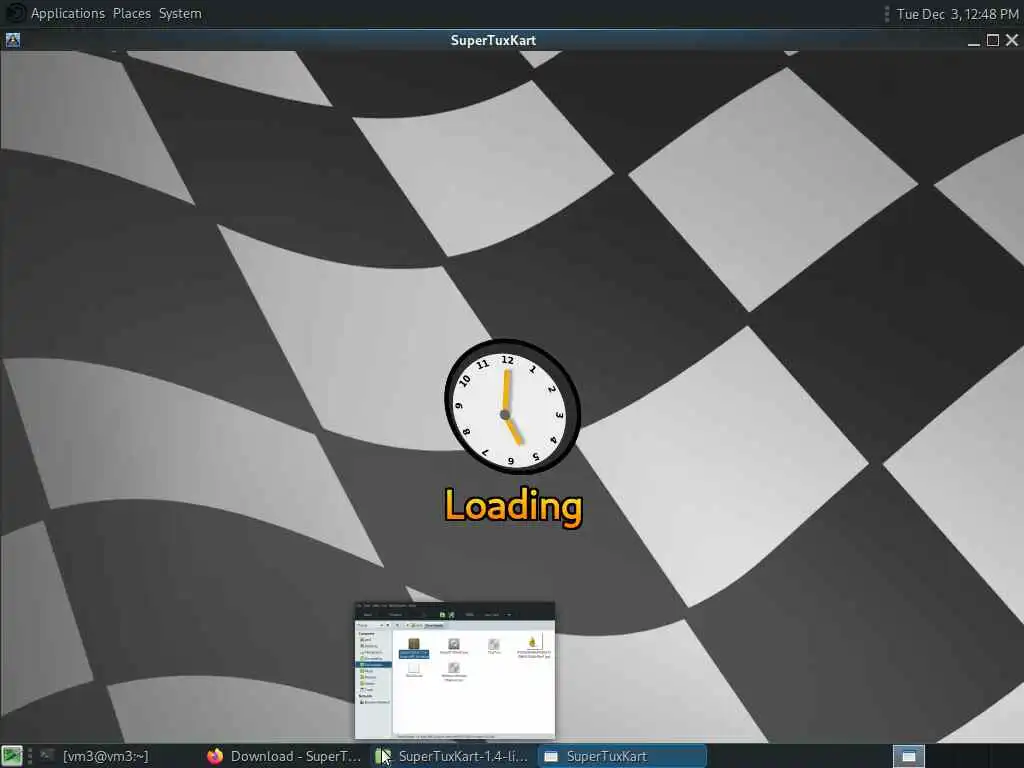Open the SuperTuxKart window menu icon

(x=12, y=40)
